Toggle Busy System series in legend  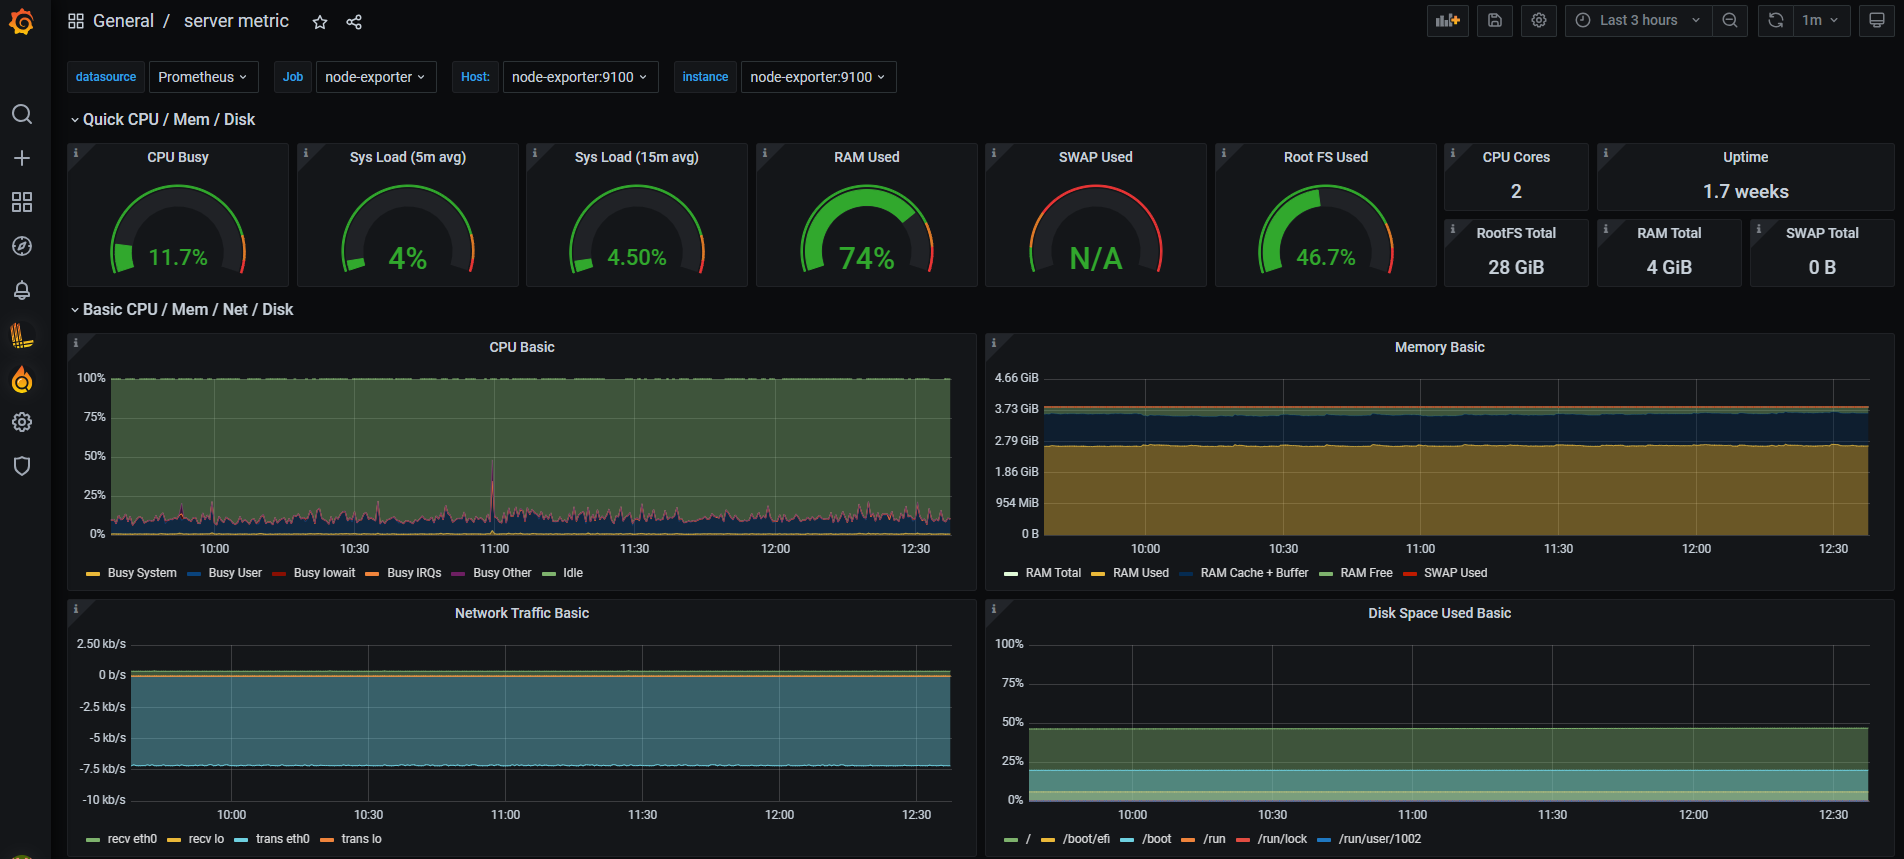[142, 573]
